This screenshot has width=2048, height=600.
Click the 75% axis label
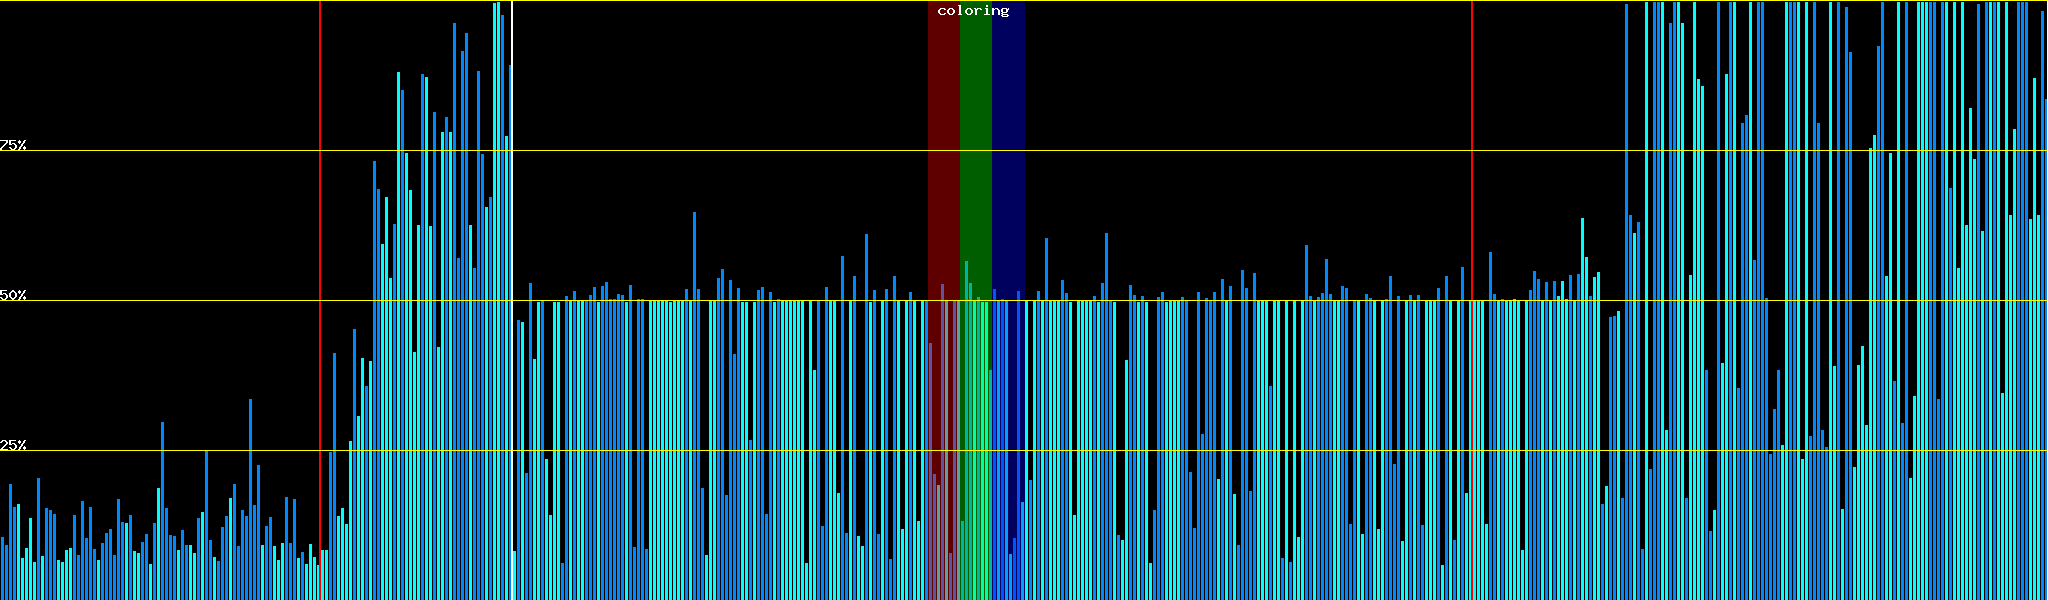point(13,145)
